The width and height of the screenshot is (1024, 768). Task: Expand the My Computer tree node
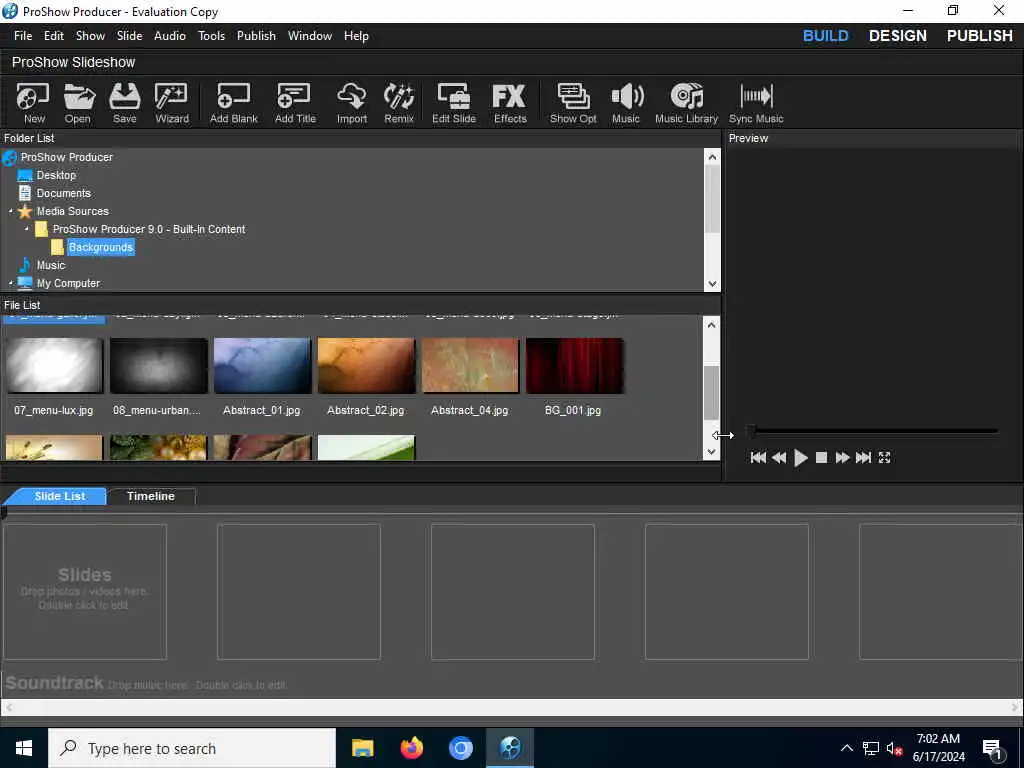[x=10, y=283]
